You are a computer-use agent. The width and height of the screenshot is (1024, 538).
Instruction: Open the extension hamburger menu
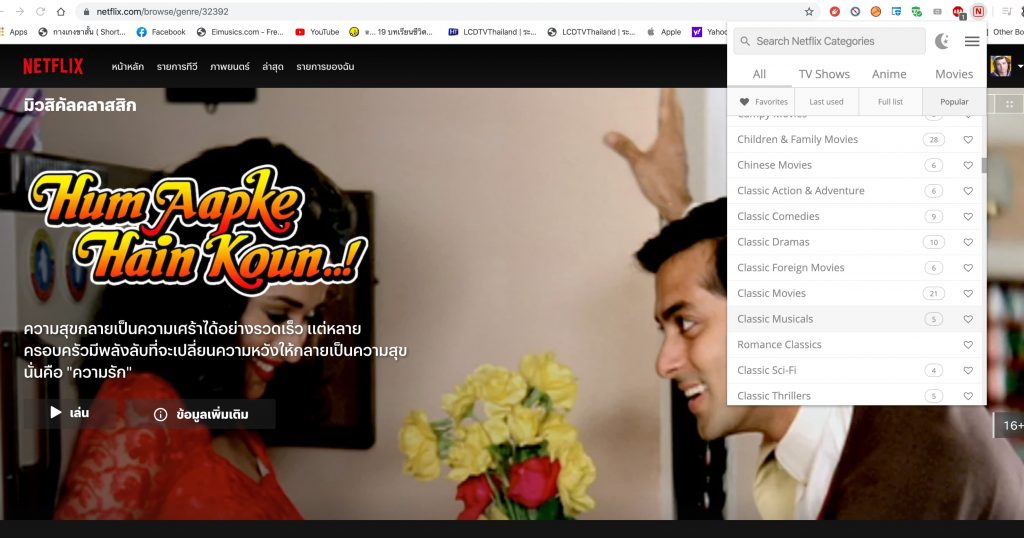pyautogui.click(x=972, y=41)
